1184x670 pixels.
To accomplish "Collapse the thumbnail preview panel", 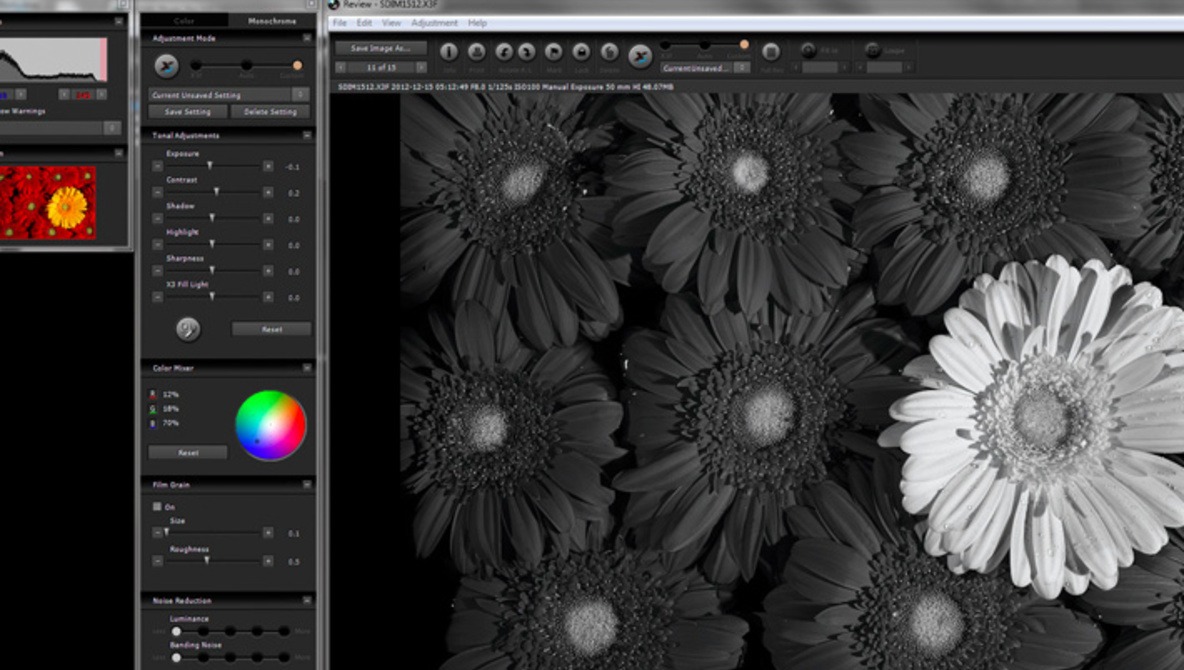I will (x=119, y=153).
